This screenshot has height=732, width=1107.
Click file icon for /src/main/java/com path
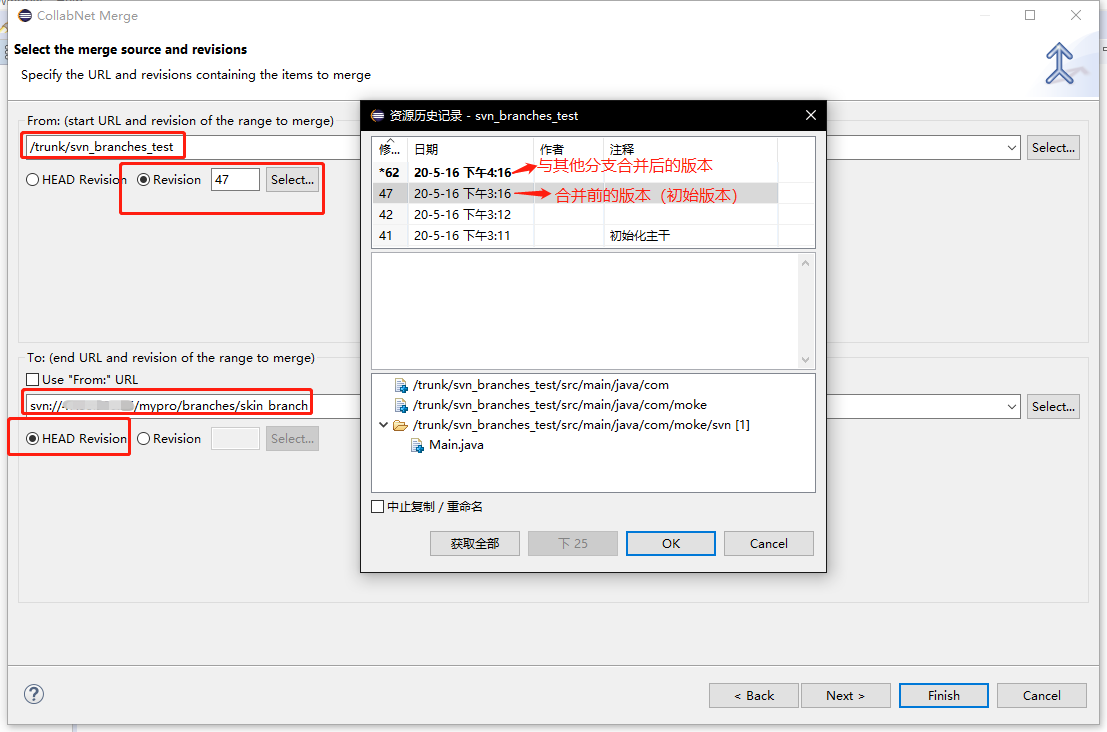click(x=401, y=385)
